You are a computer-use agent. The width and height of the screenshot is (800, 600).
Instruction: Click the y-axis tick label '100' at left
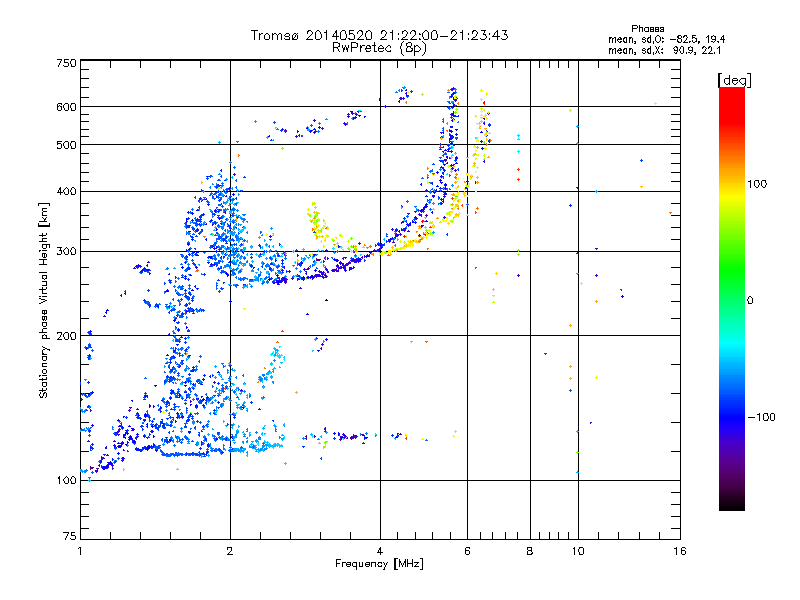[67, 481]
